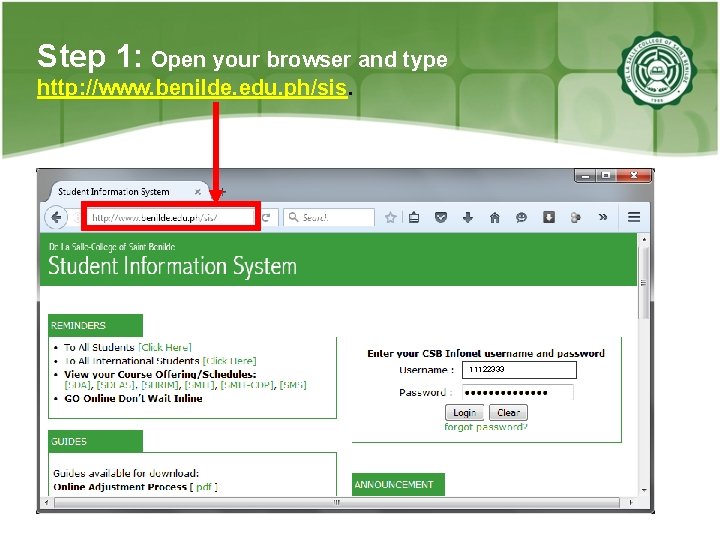Image resolution: width=720 pixels, height=540 pixels.
Task: Open the SMS course offering link
Action: pos(293,385)
